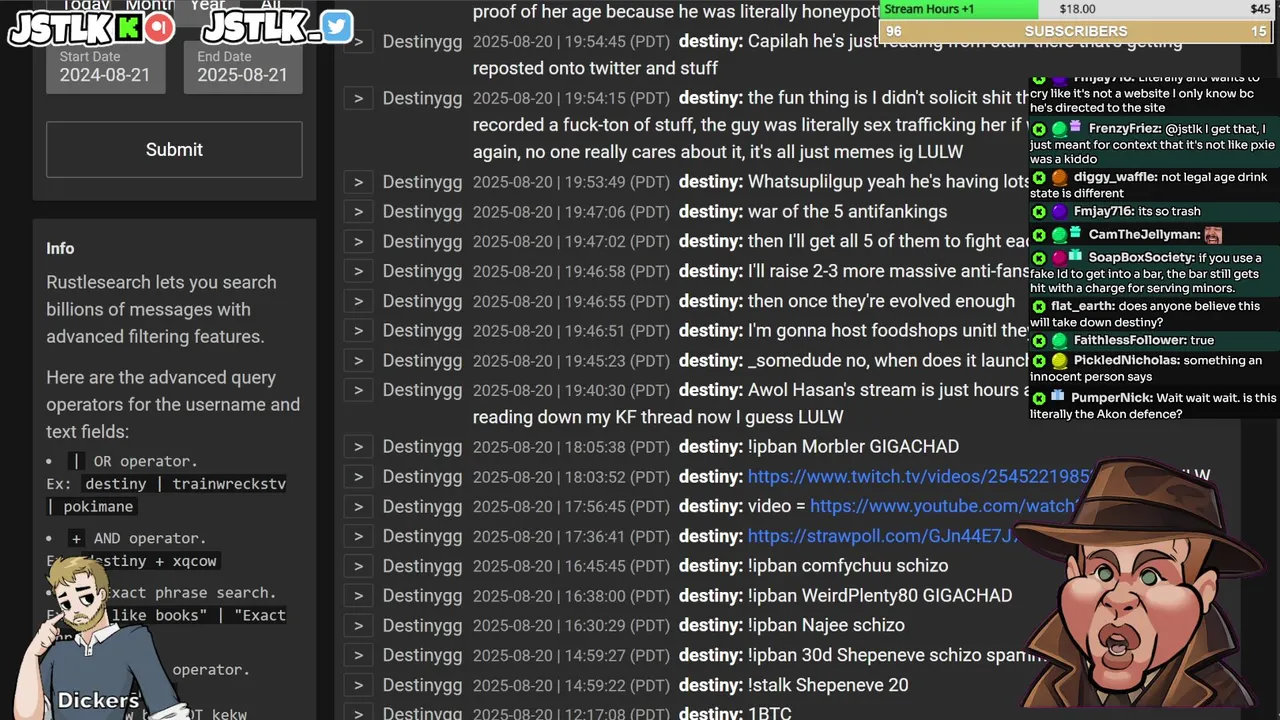
Task: Click the text '!ipban Morbler GIGACHAD'
Action: pos(853,447)
